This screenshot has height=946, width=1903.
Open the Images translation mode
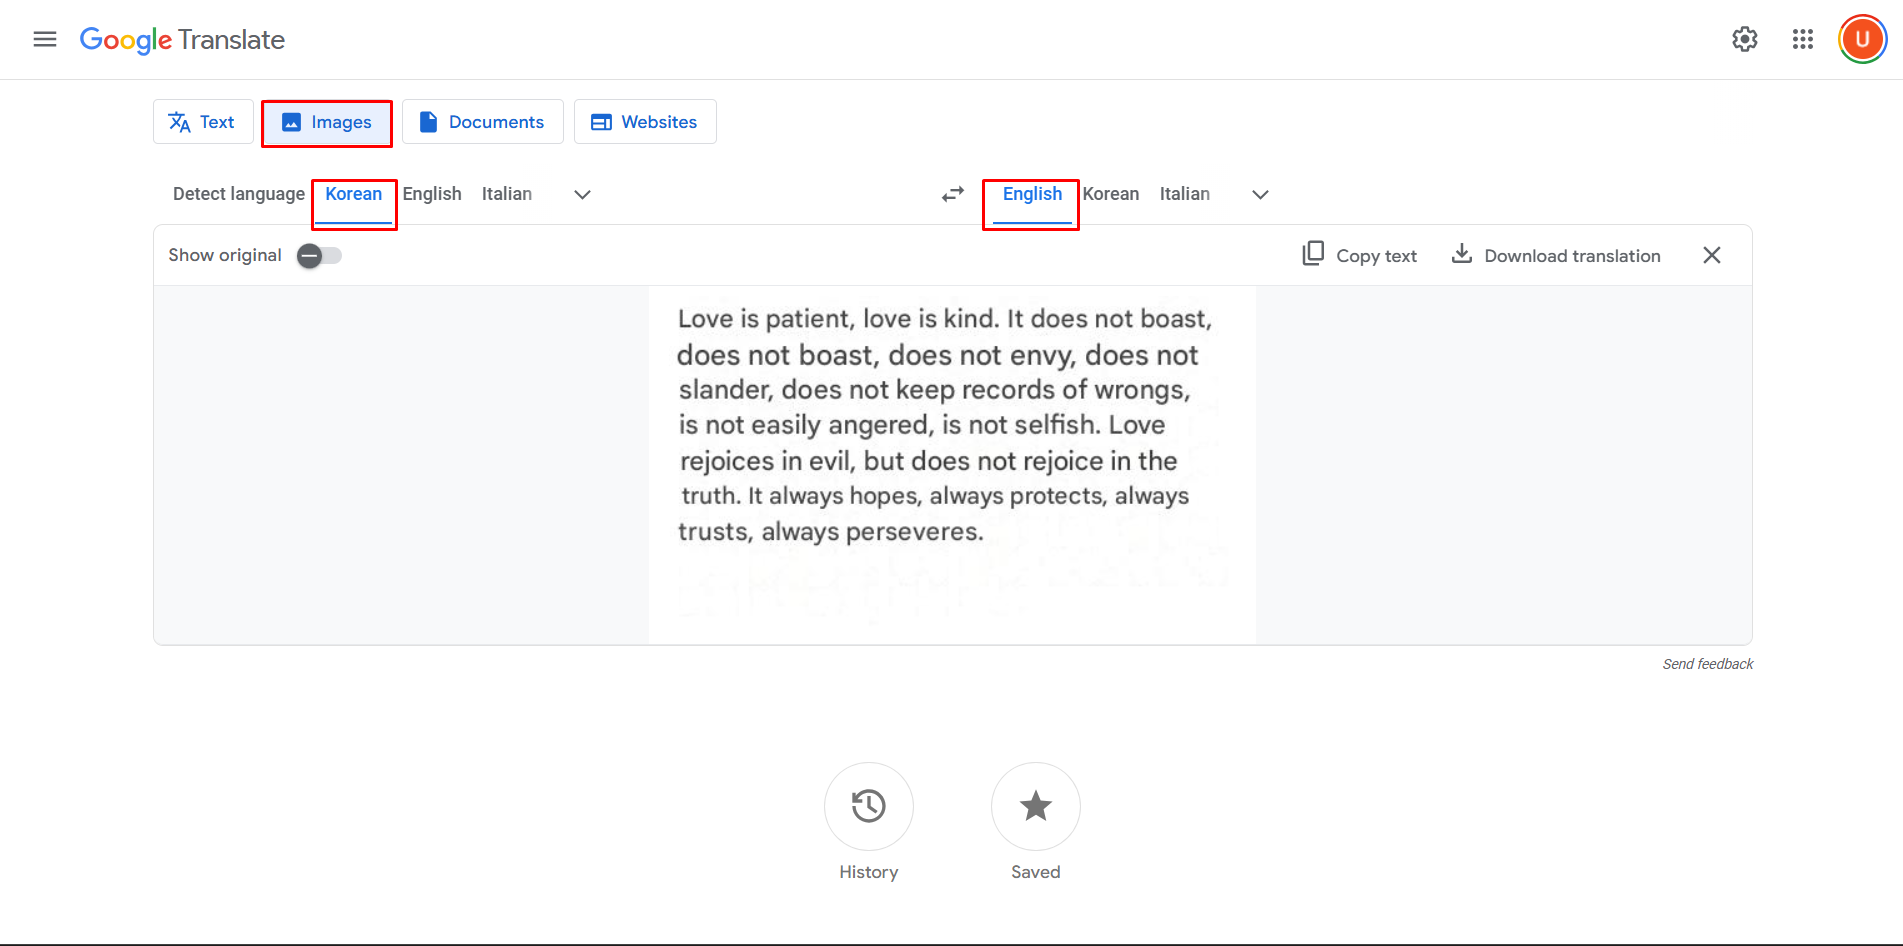click(326, 122)
